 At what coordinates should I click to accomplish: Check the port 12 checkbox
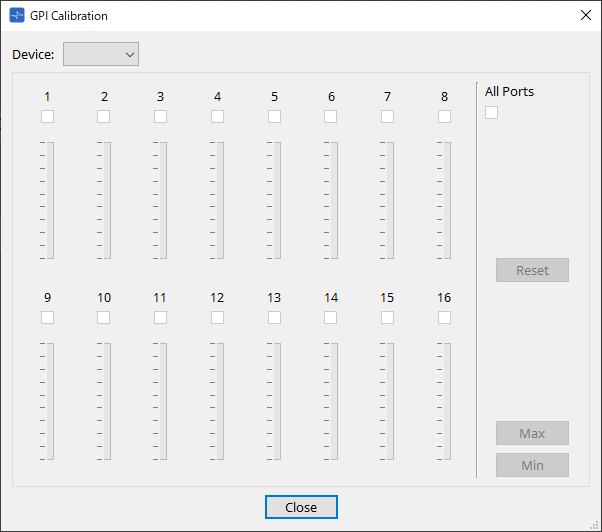tap(217, 317)
